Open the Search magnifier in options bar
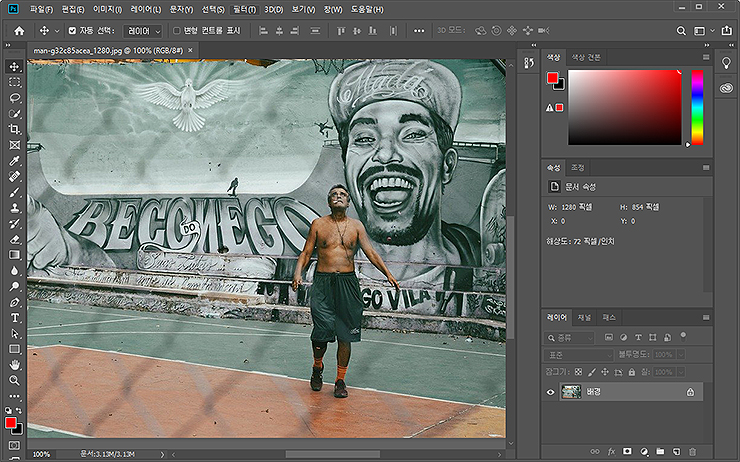The image size is (740, 462). pos(681,31)
